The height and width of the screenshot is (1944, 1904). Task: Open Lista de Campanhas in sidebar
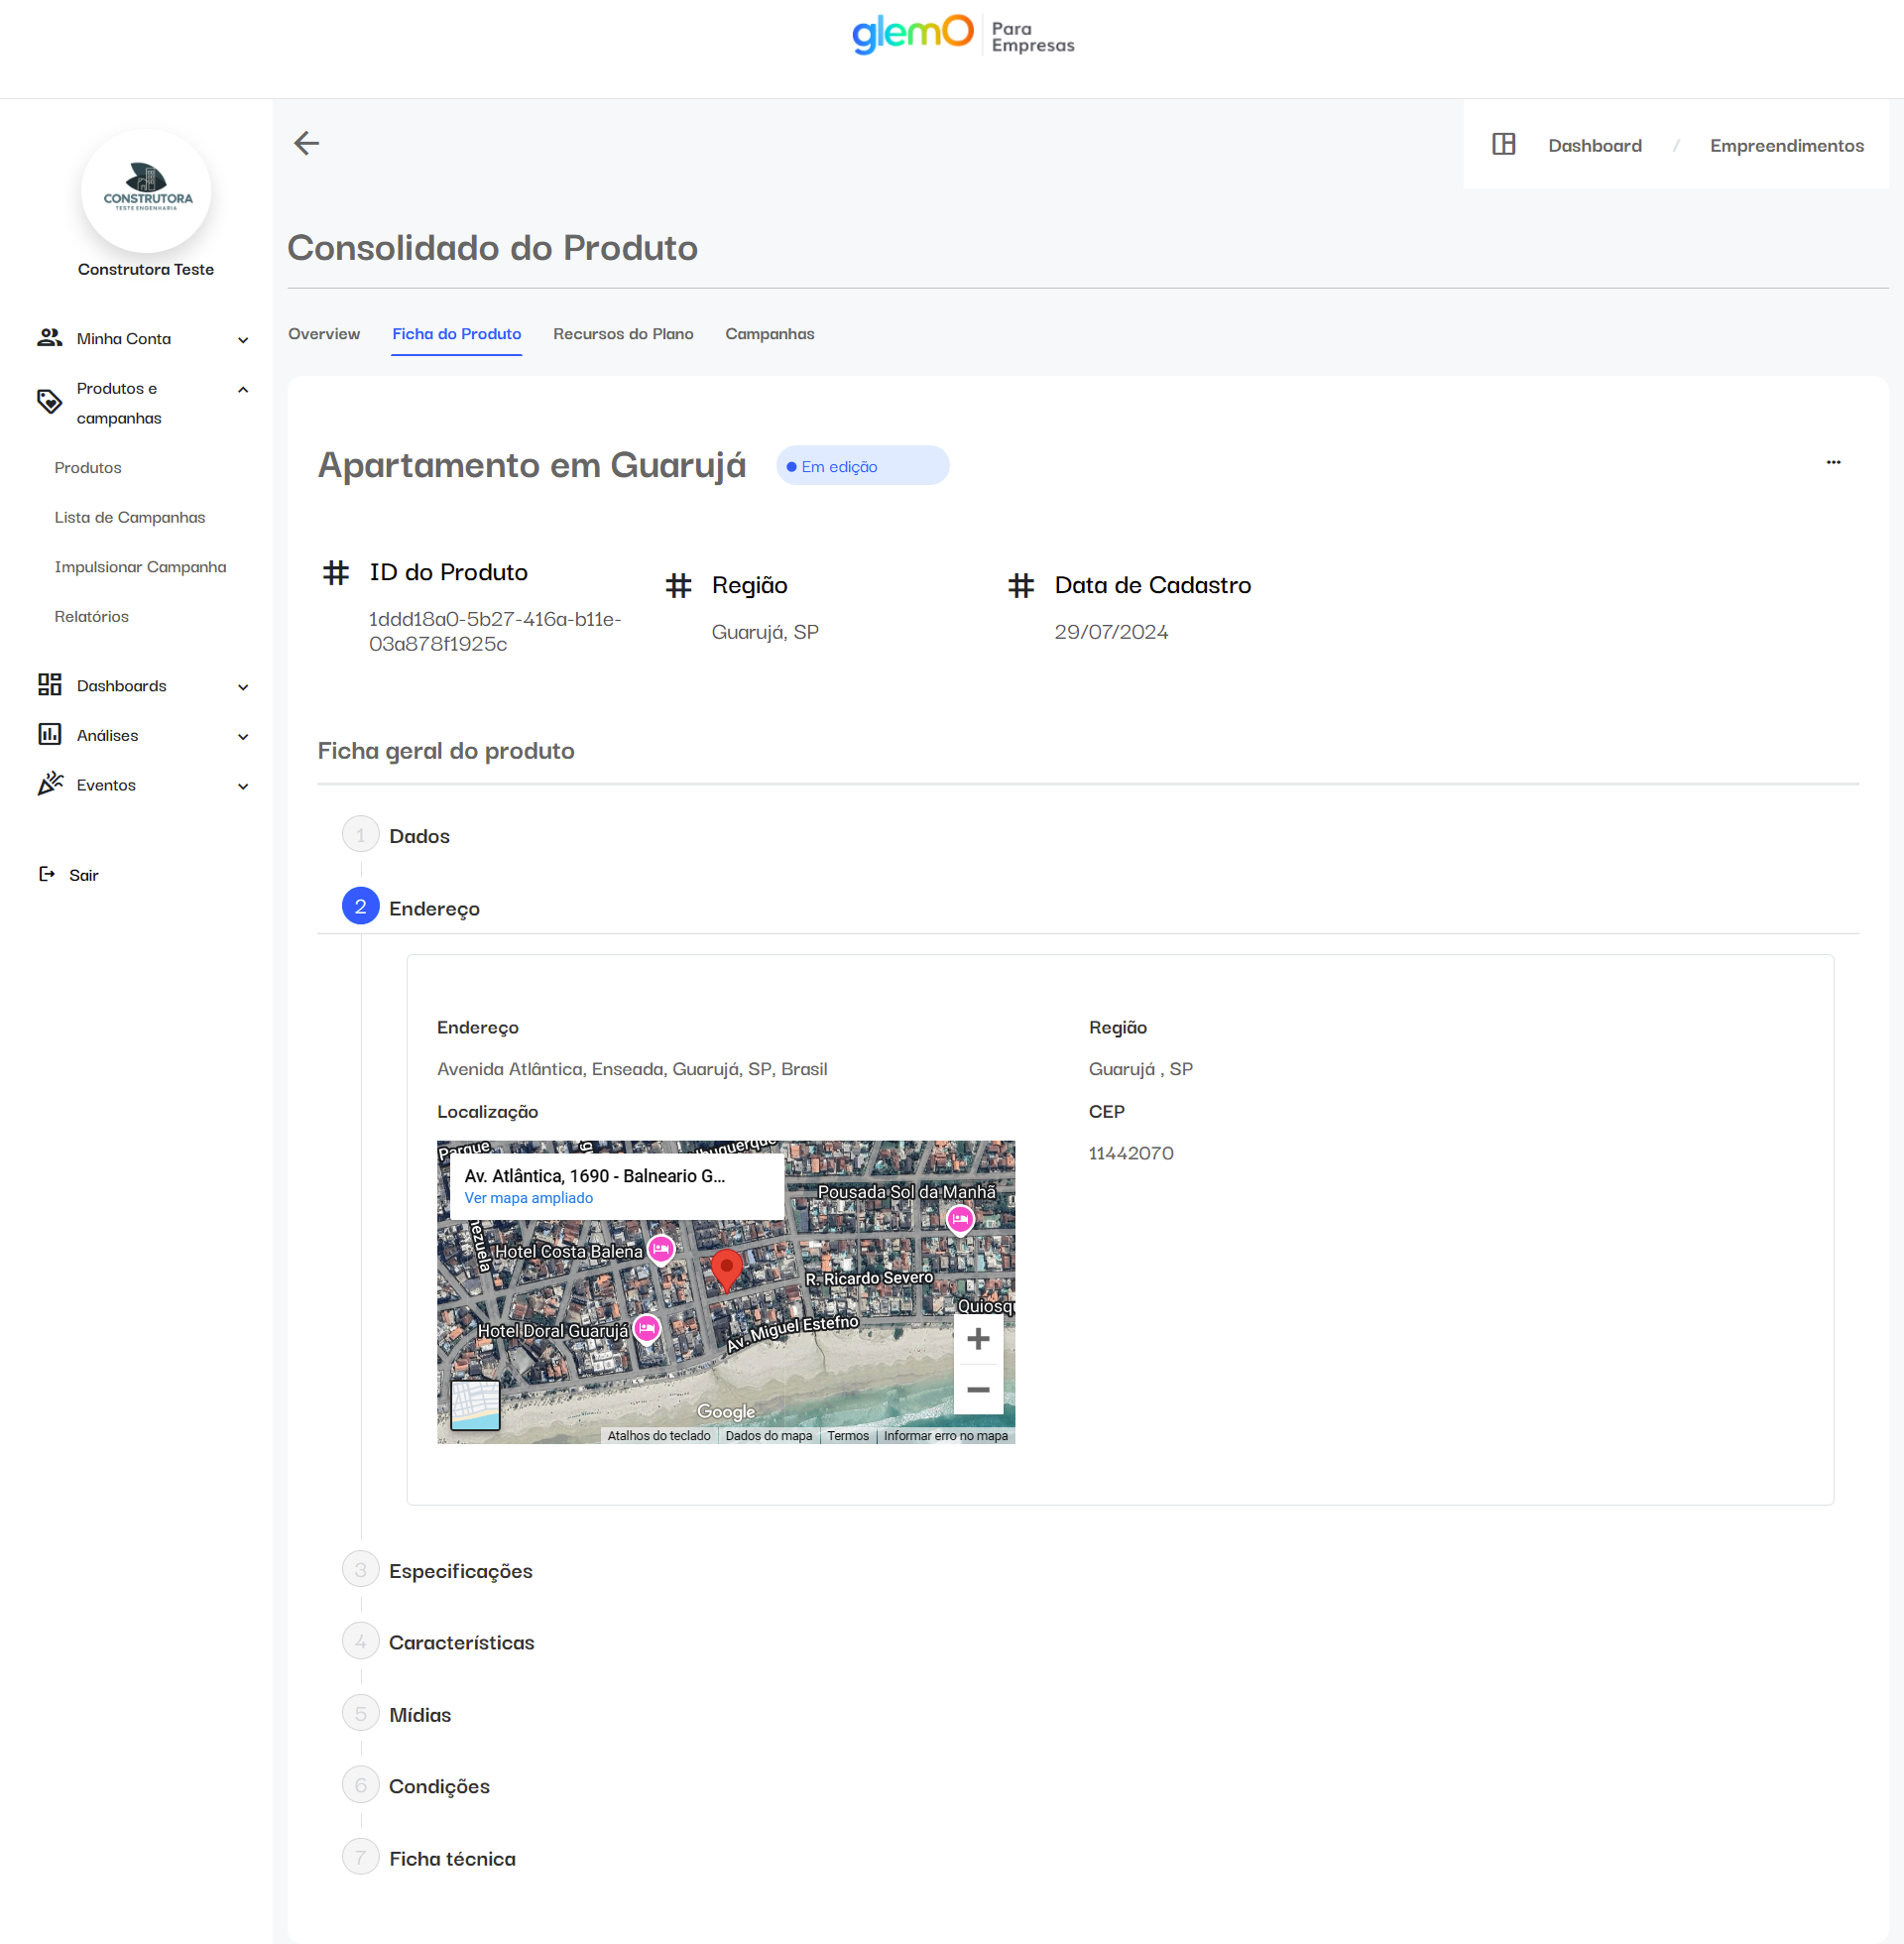click(129, 517)
